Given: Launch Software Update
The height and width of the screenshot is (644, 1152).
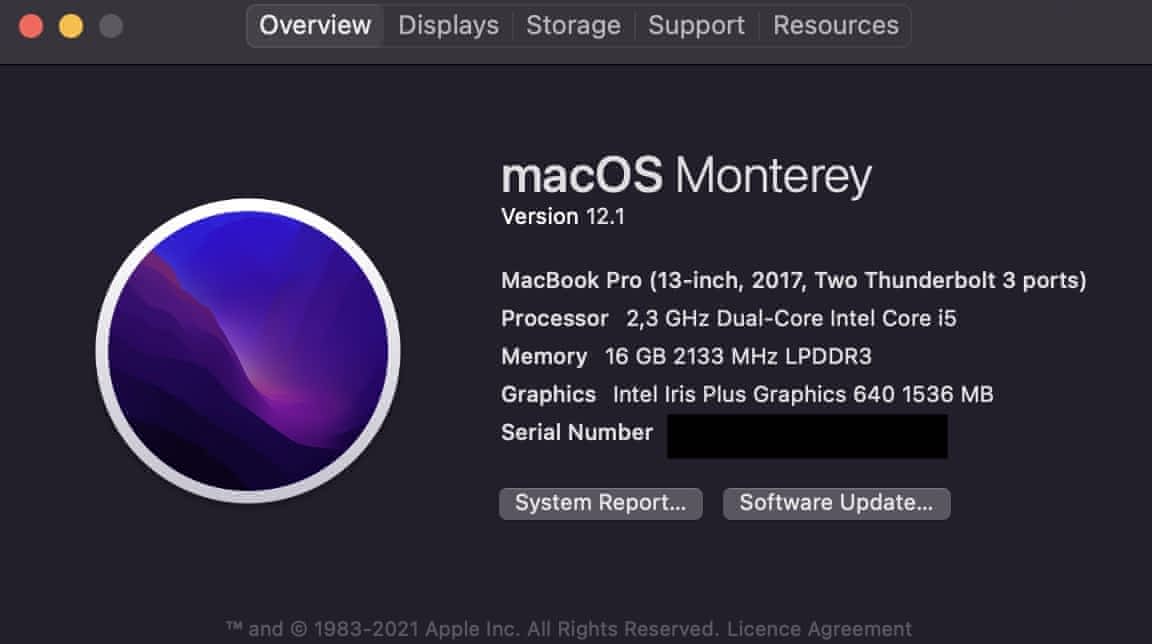Looking at the screenshot, I should point(836,503).
